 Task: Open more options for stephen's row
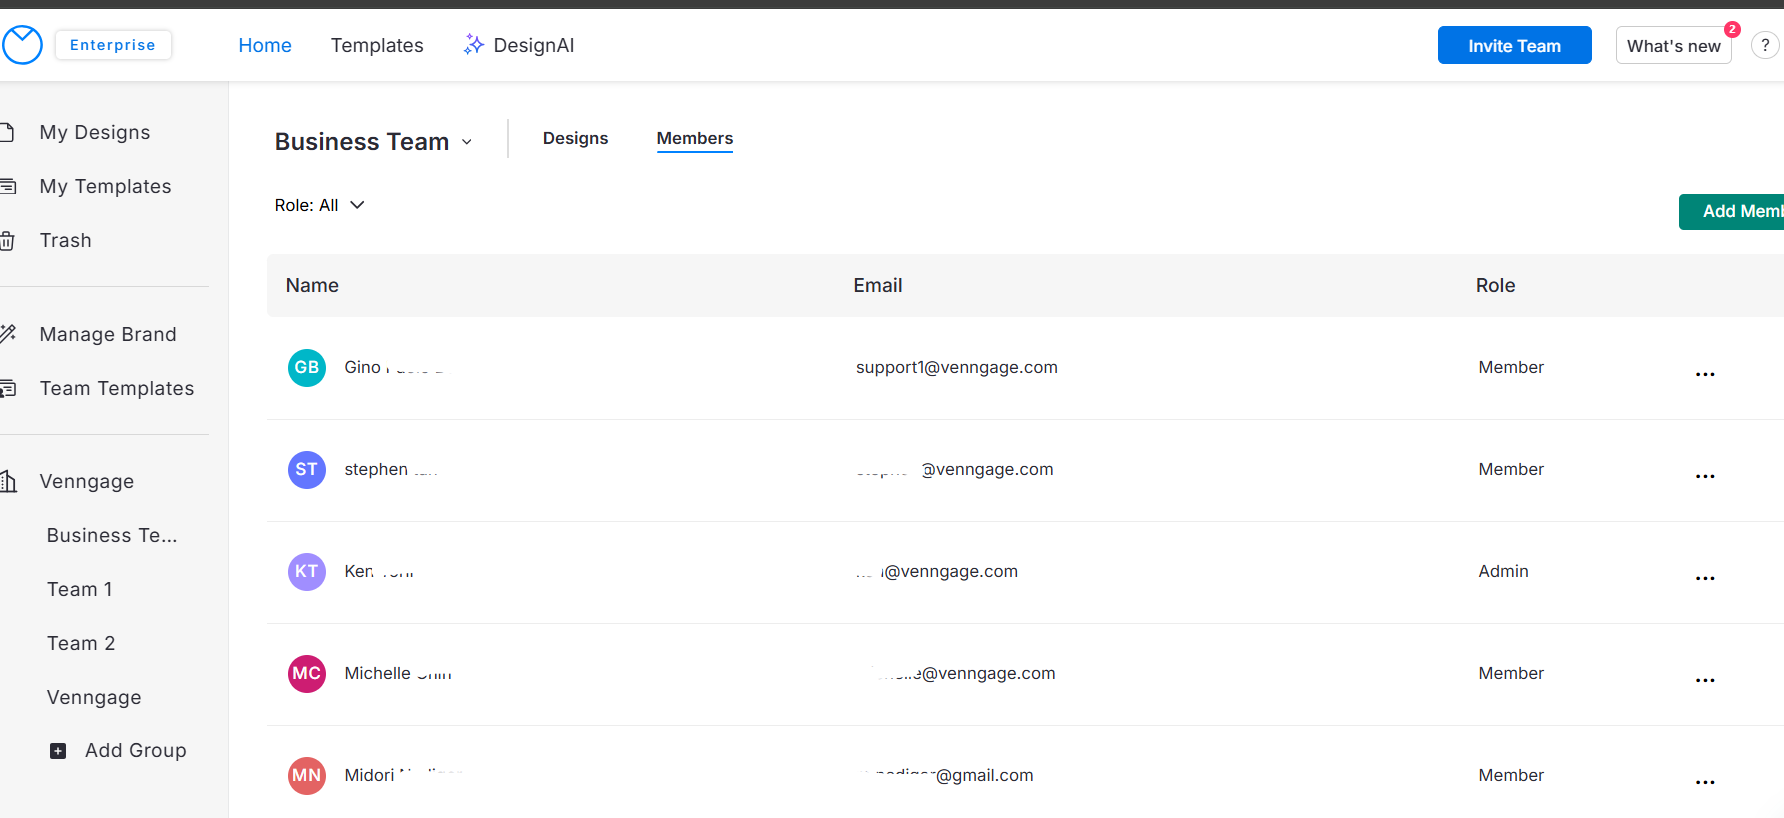coord(1705,476)
